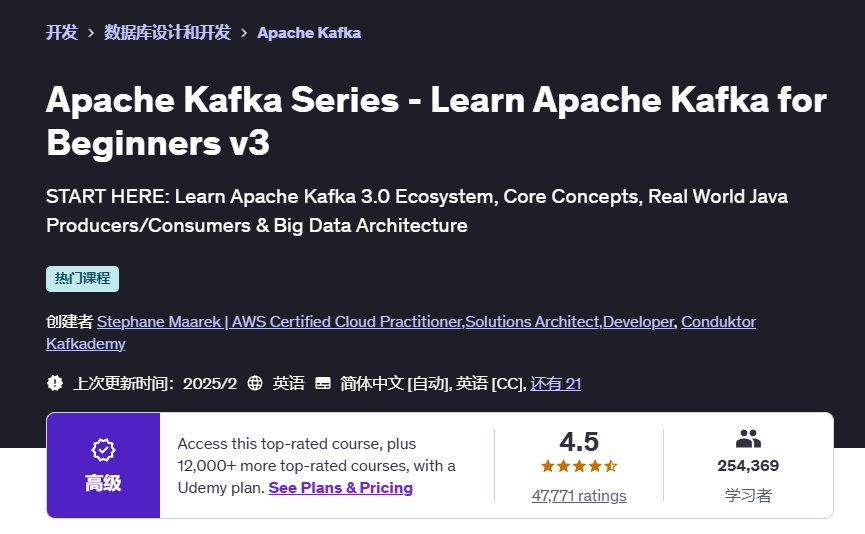The image size is (865, 534).
Task: Expand the 还有 21 subtitle languages
Action: [556, 383]
